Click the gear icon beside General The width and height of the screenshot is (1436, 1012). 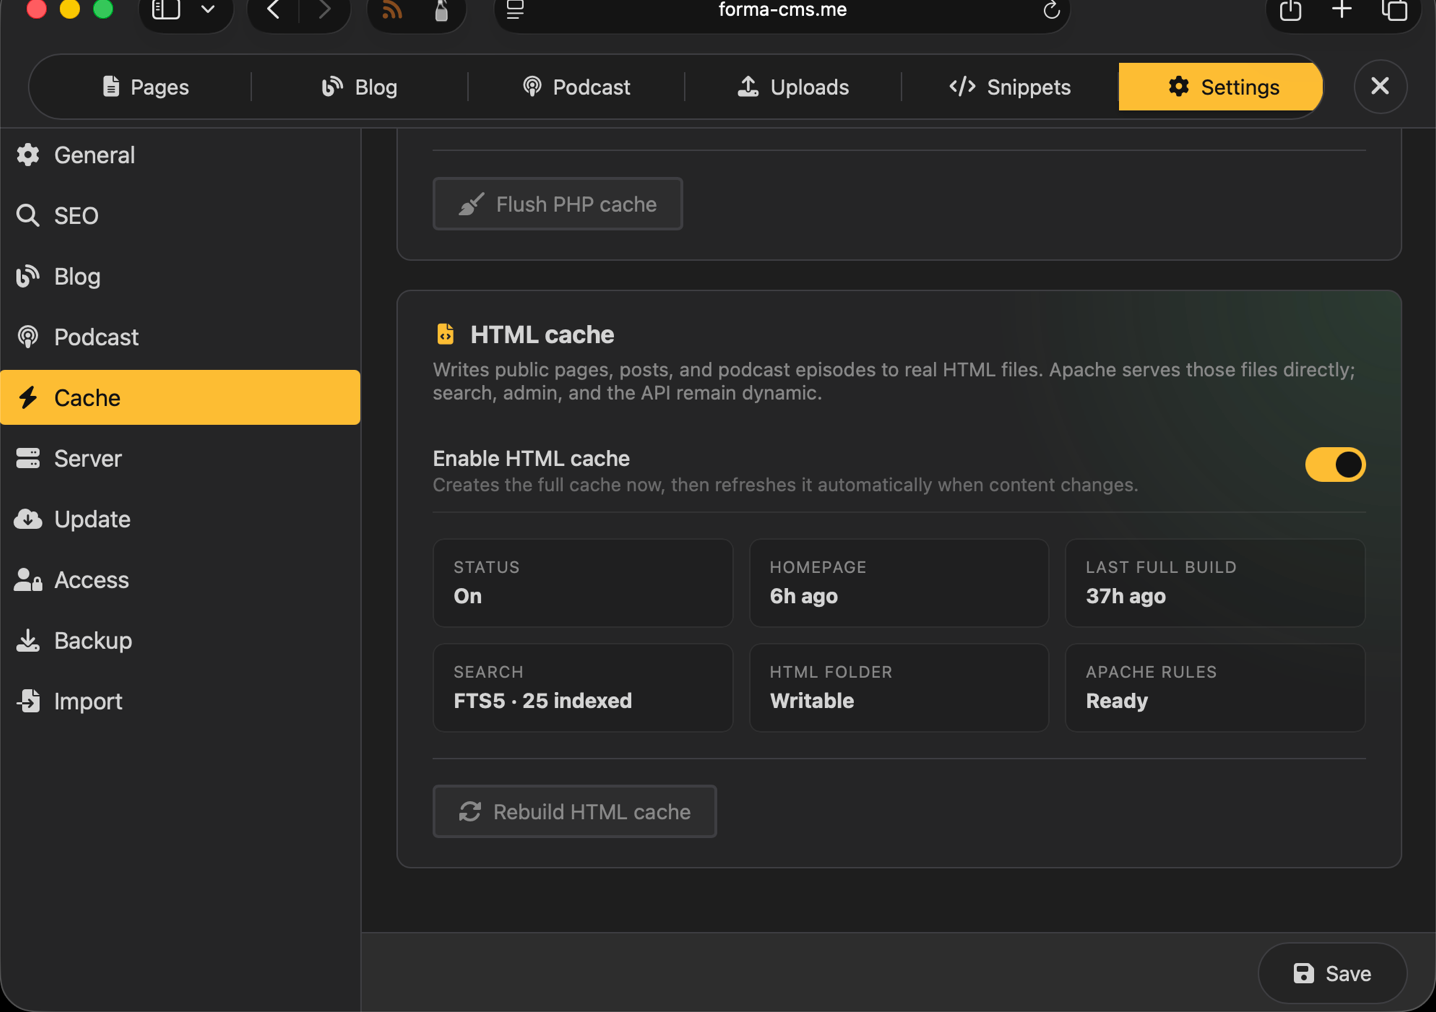coord(28,155)
